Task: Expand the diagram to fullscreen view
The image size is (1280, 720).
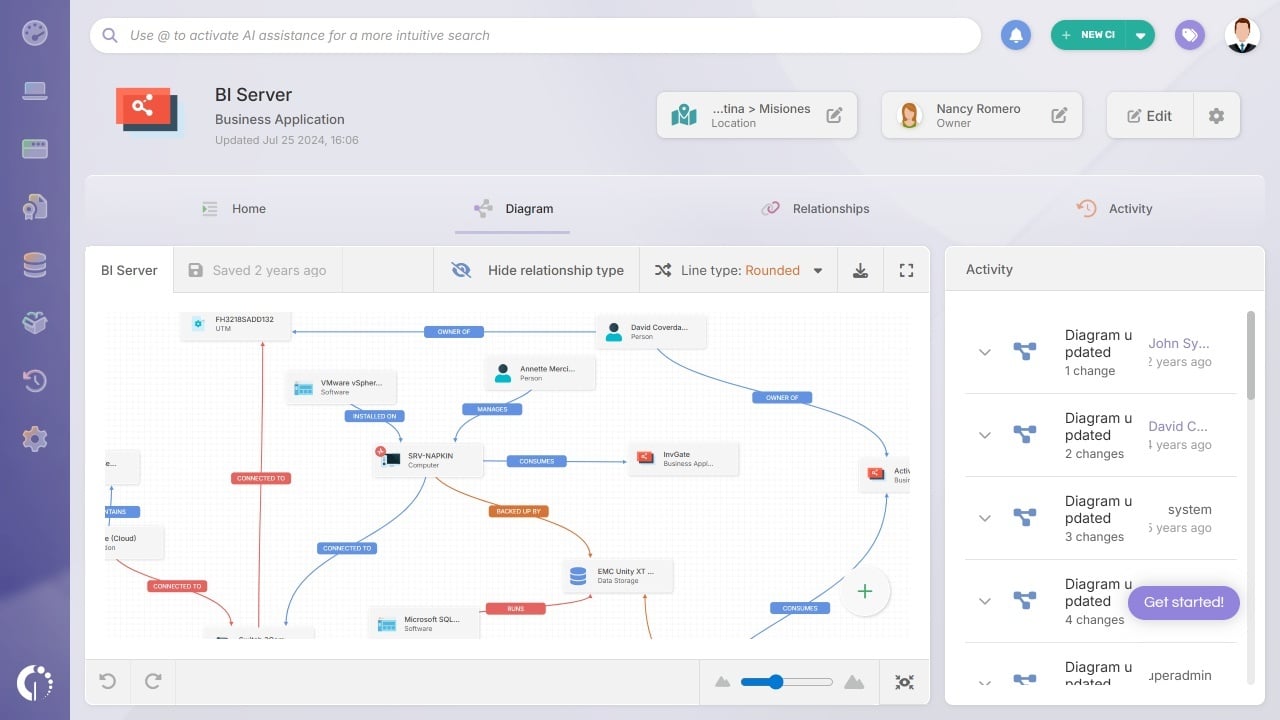Action: pyautogui.click(x=906, y=269)
